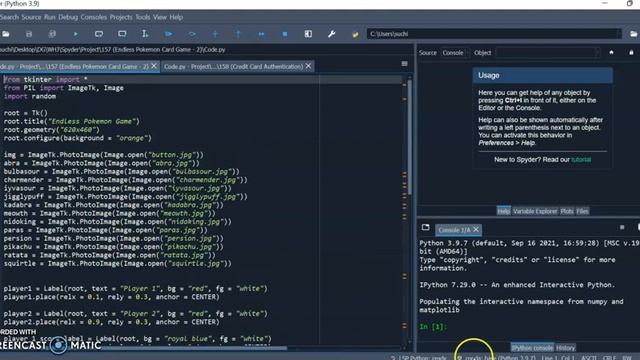Image resolution: width=640 pixels, height=360 pixels.
Task: Run current cell and advance
Action: pos(122,34)
